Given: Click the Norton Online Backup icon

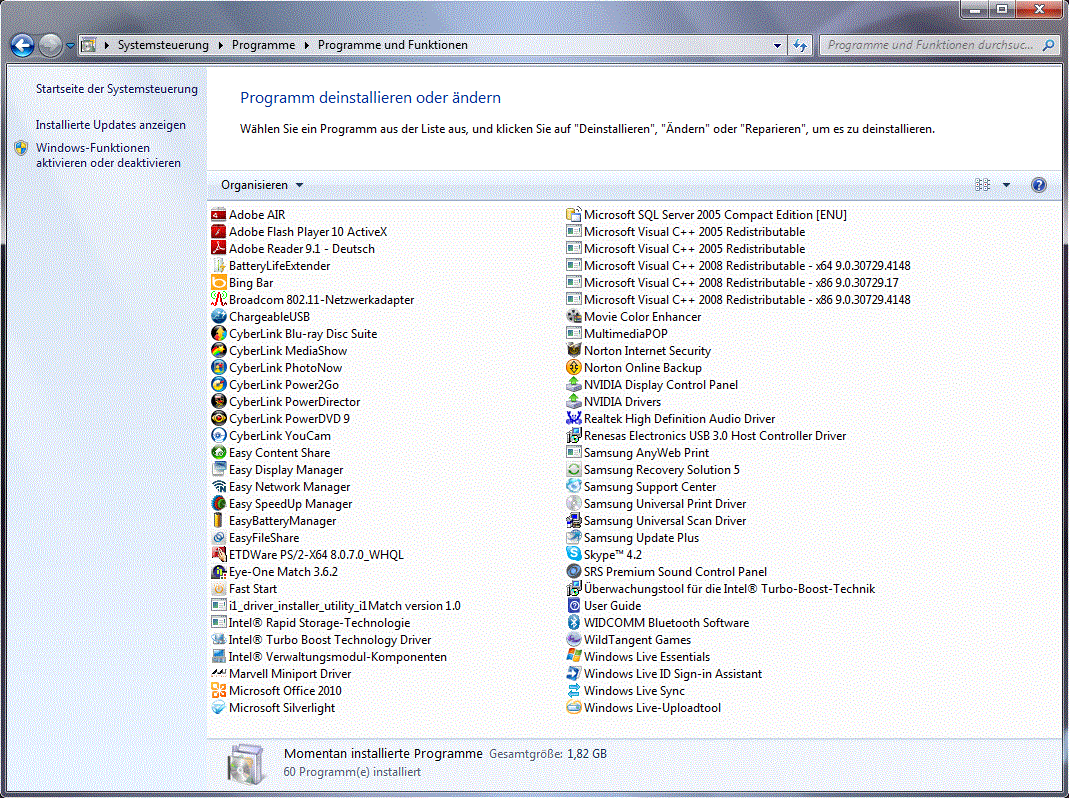Looking at the screenshot, I should (574, 368).
